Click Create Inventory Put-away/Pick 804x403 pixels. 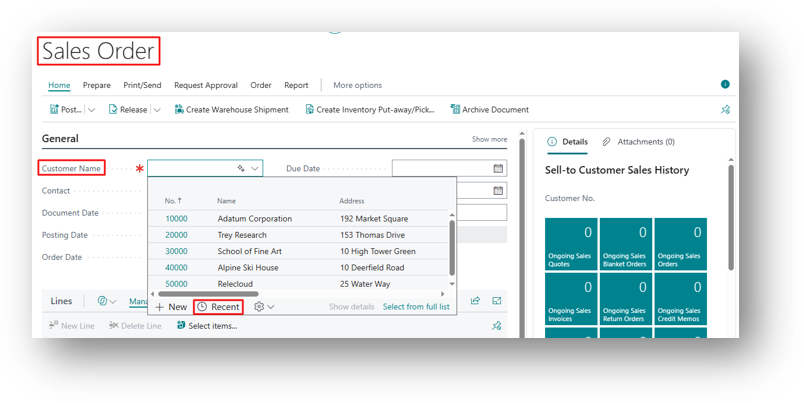tap(370, 109)
